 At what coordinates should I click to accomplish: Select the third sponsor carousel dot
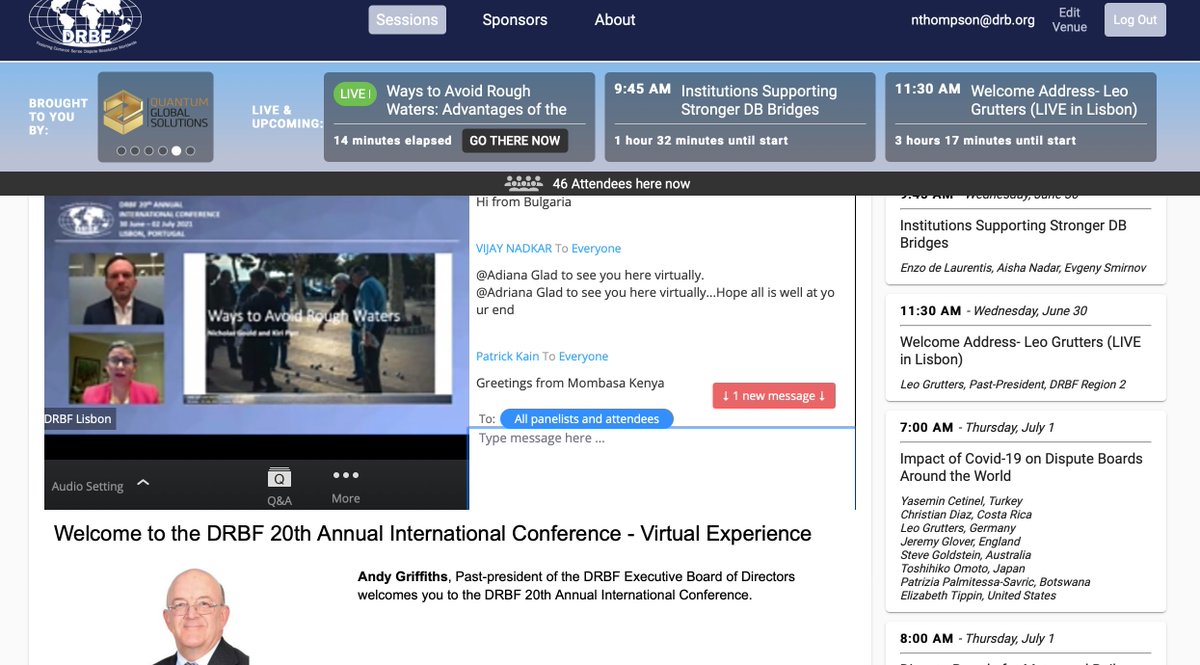coord(149,151)
